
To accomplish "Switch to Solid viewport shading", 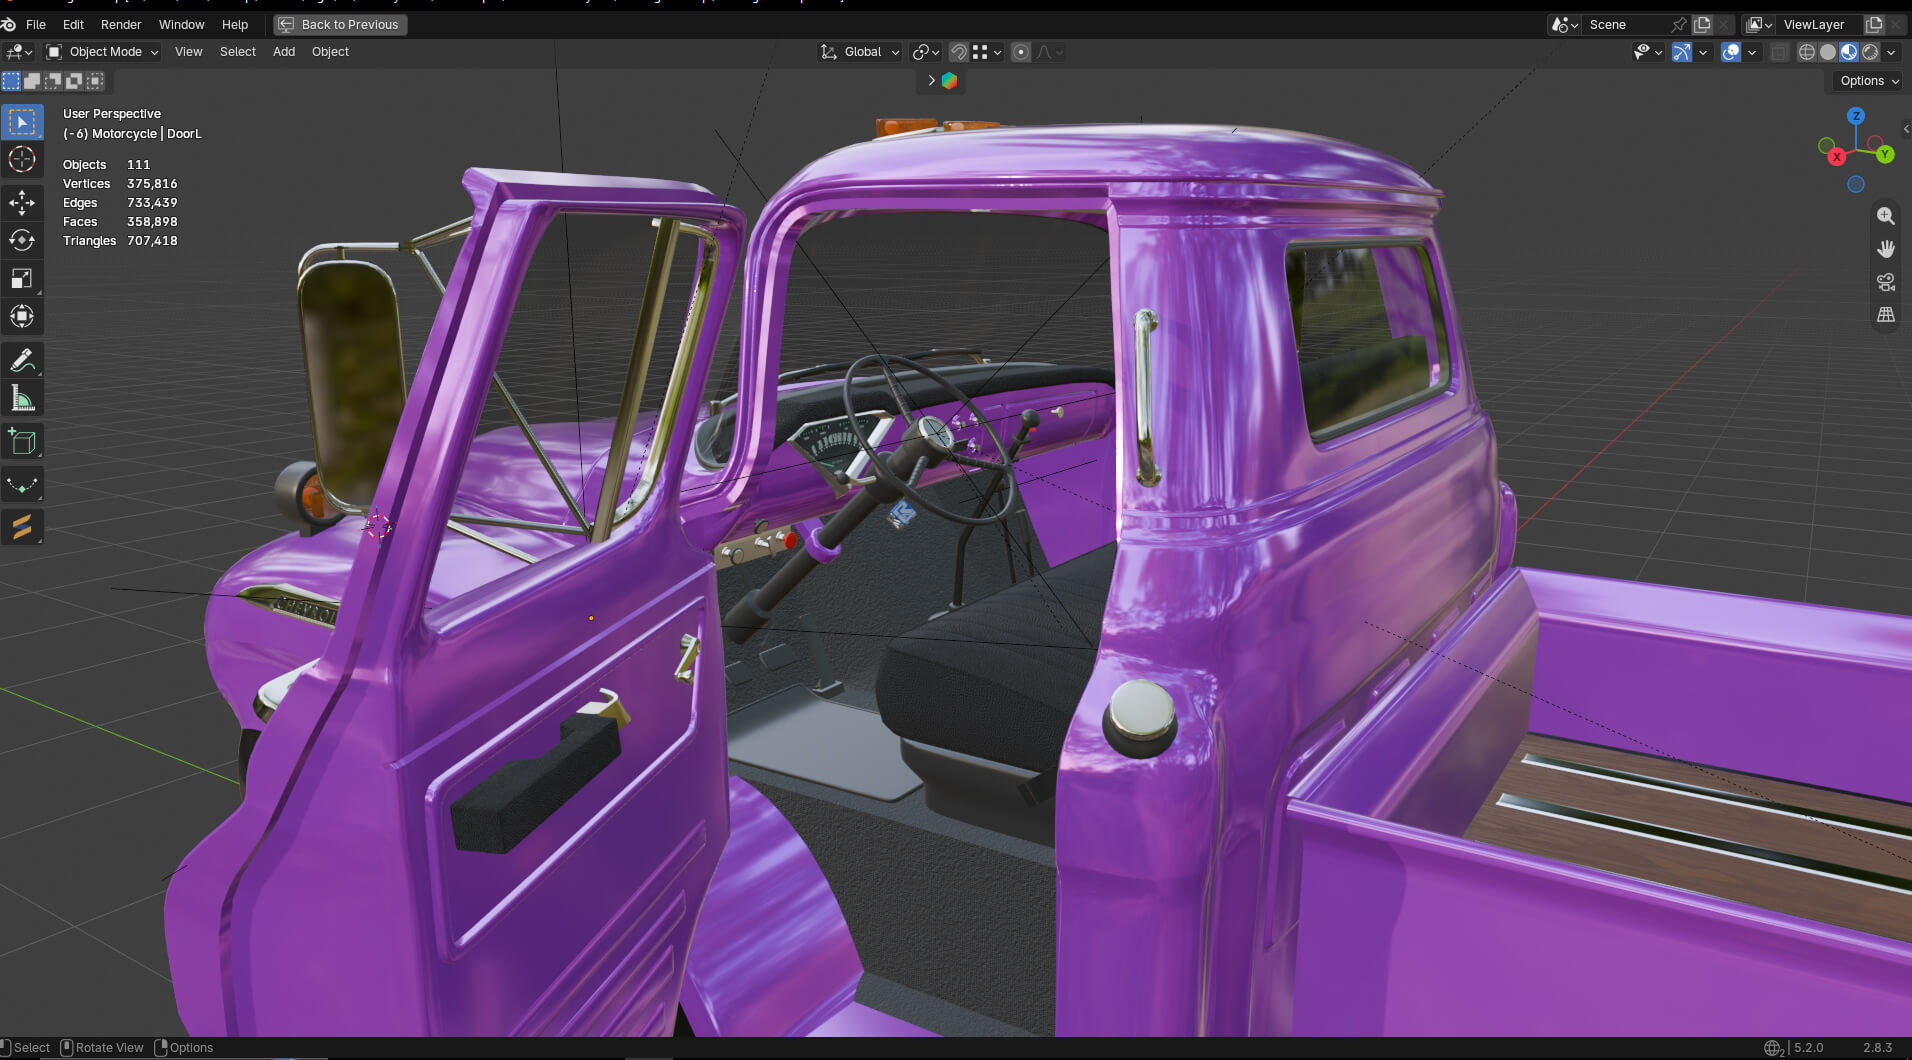I will tap(1828, 52).
